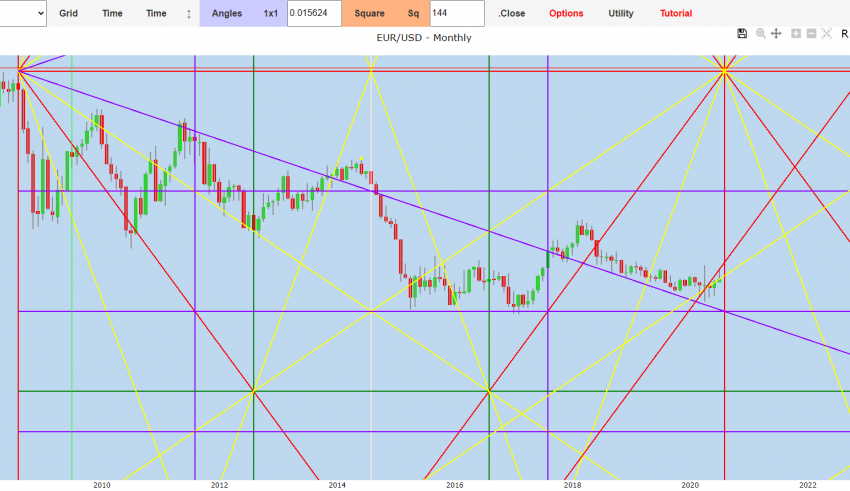Open the red Options menu

click(x=566, y=13)
